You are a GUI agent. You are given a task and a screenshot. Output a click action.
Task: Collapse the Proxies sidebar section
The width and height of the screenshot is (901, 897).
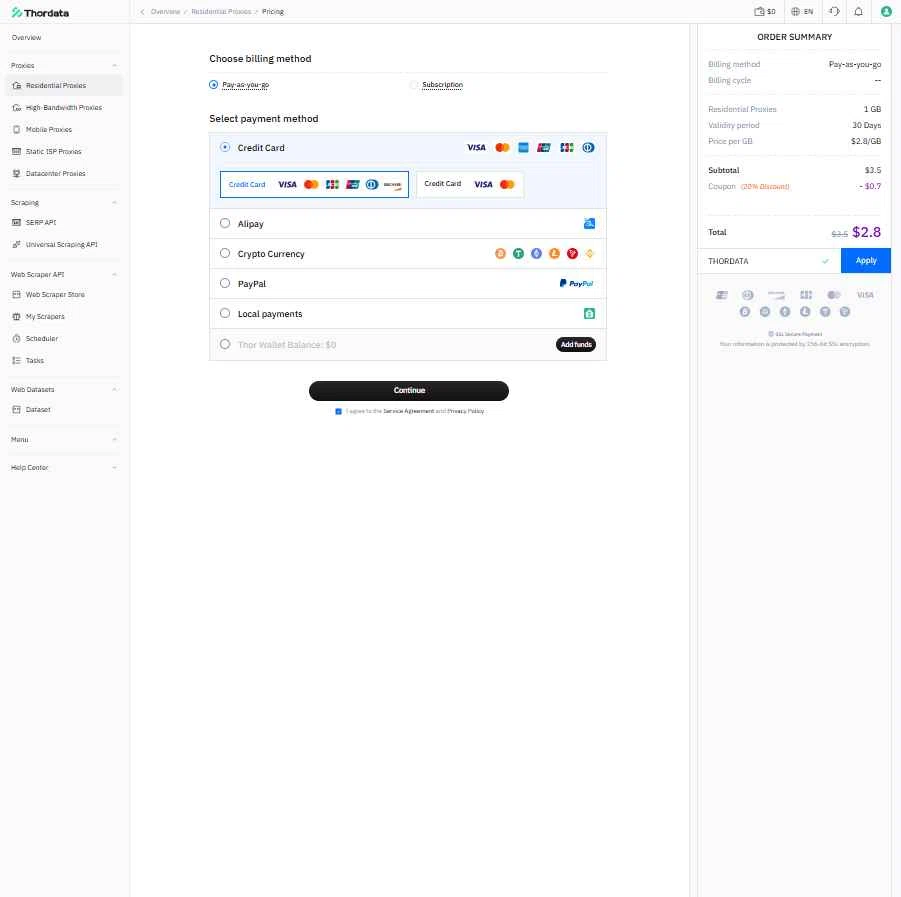pos(114,66)
